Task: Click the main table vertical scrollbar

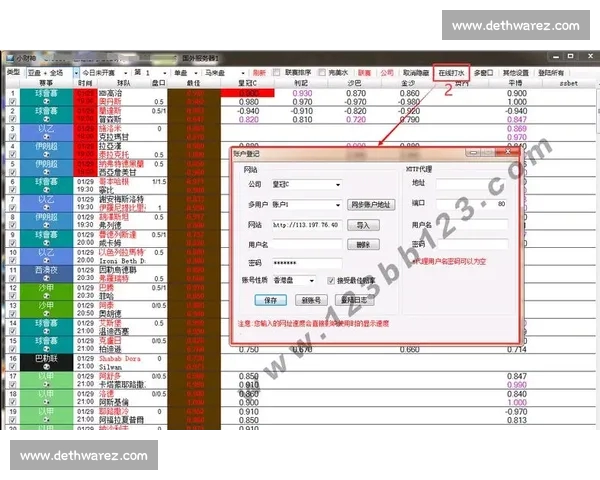Action: coord(598,111)
